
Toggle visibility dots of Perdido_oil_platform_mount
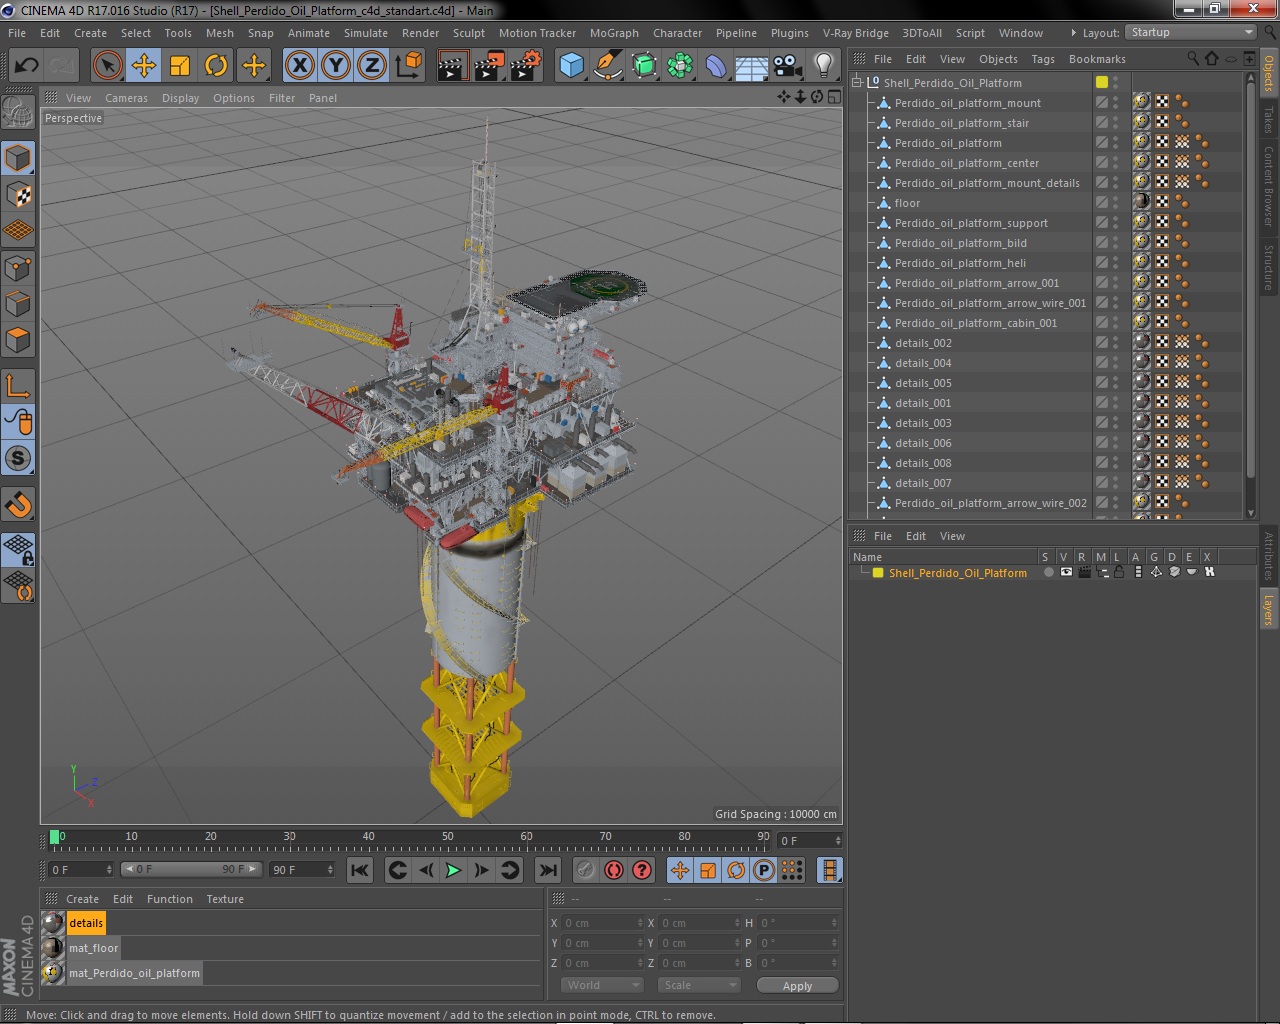(x=1116, y=103)
